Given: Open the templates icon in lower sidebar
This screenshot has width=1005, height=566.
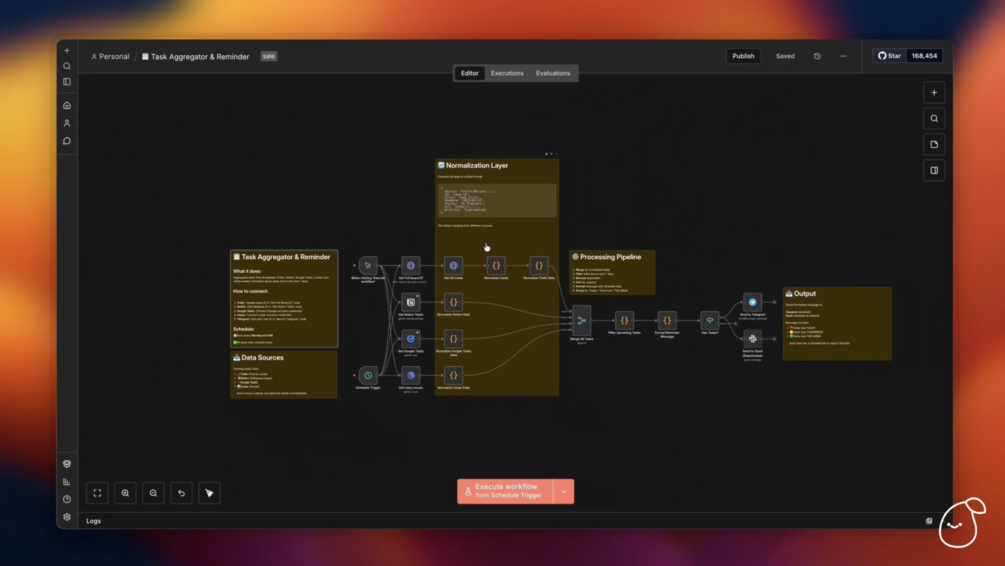Looking at the screenshot, I should [67, 463].
